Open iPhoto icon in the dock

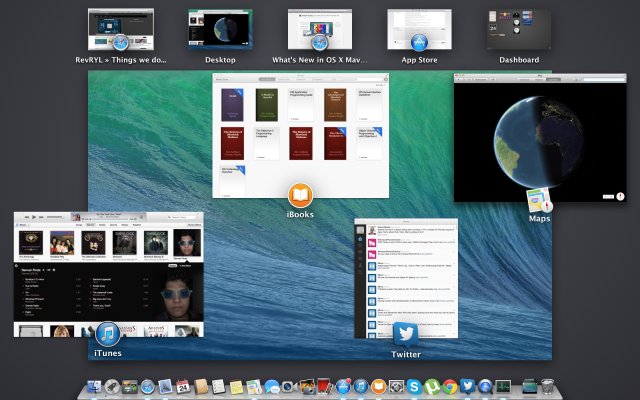tap(307, 386)
